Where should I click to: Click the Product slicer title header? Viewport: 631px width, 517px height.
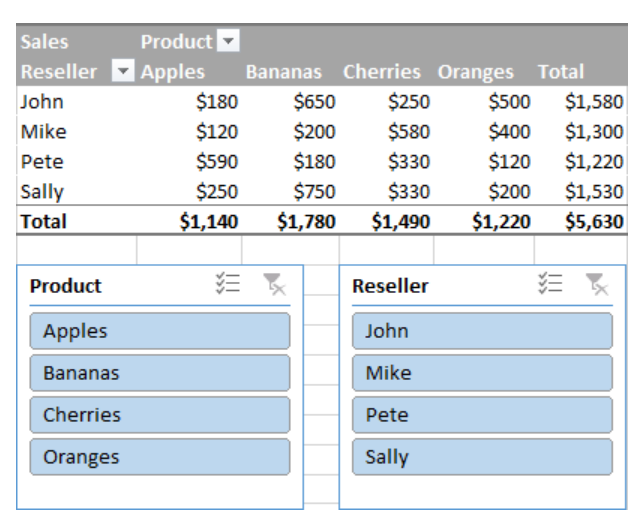66,286
